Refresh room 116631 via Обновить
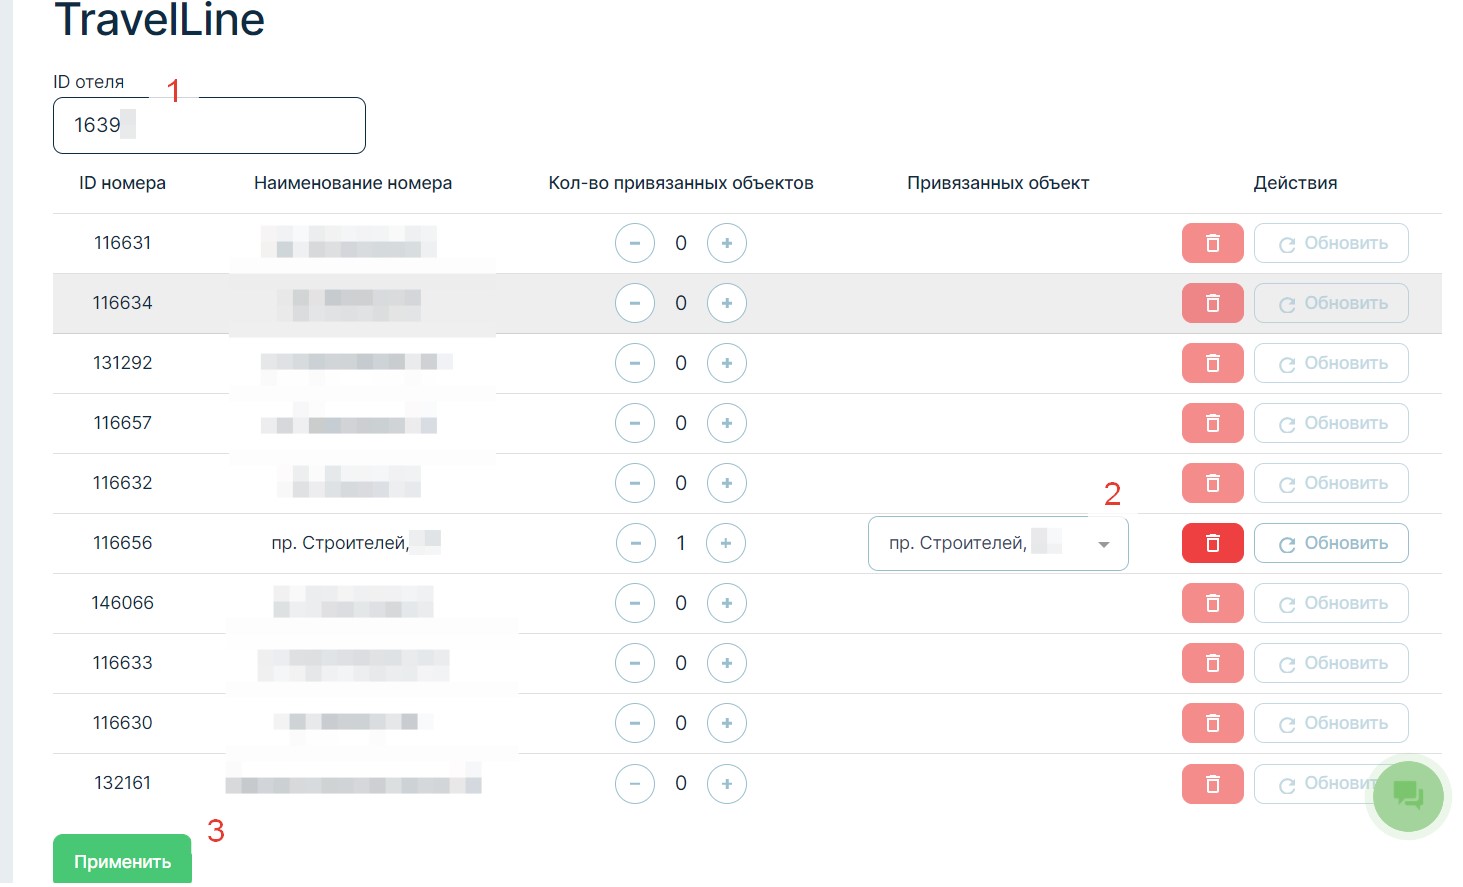Viewport: 1463px width, 887px height. [1331, 243]
